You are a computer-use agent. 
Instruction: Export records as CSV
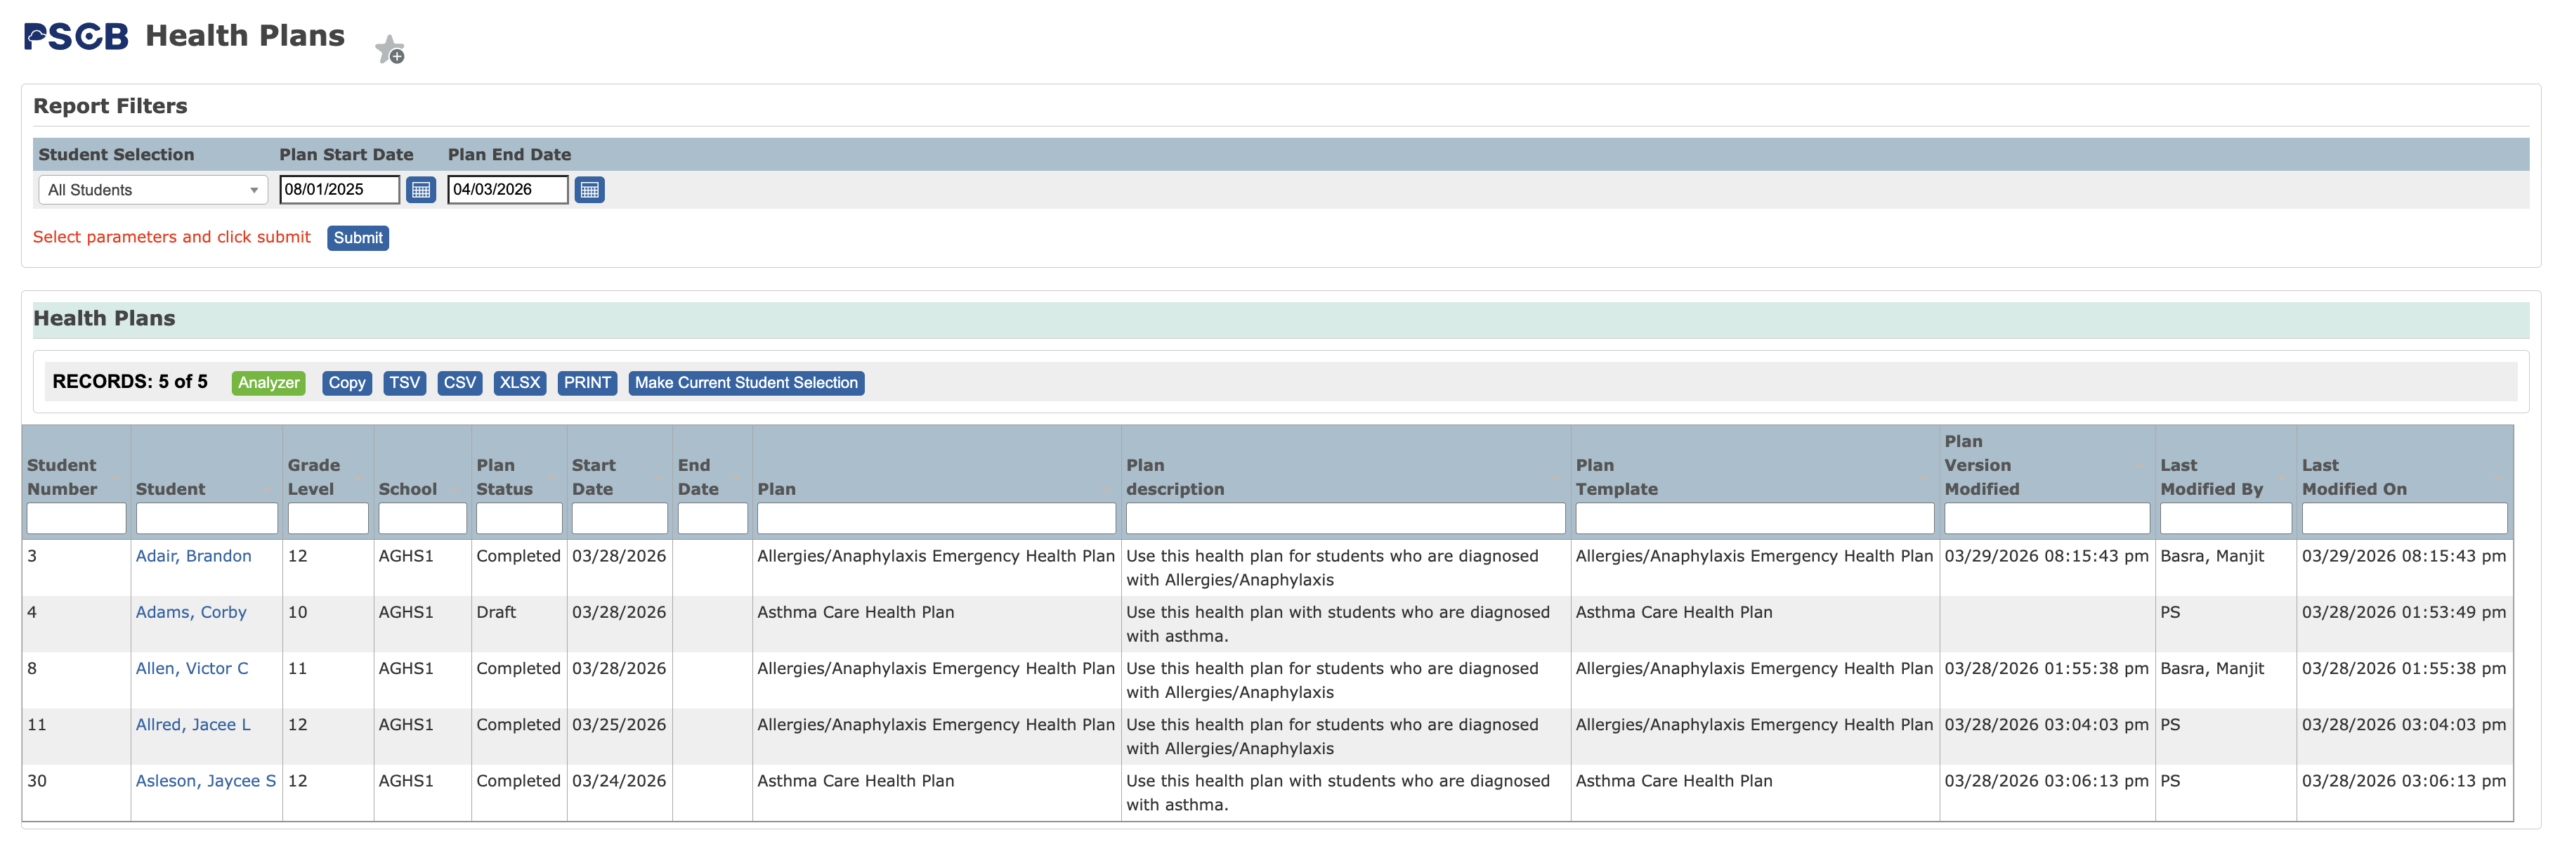coord(460,383)
